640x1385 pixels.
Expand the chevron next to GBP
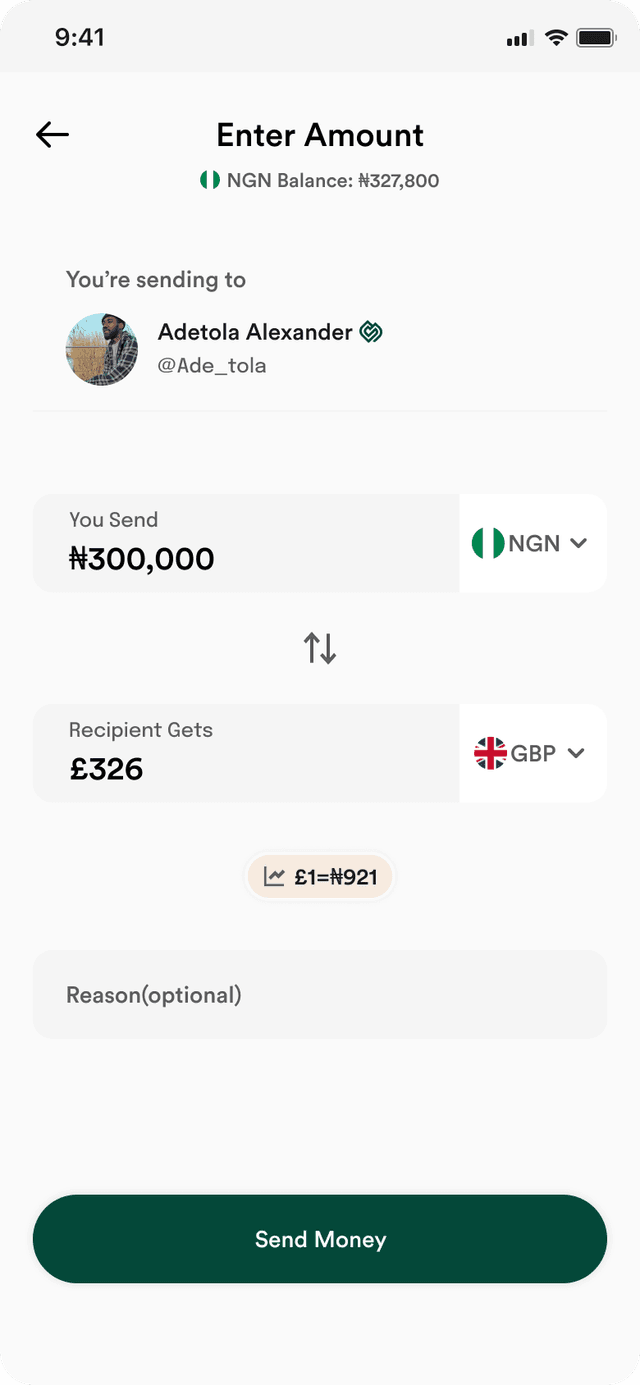point(576,753)
